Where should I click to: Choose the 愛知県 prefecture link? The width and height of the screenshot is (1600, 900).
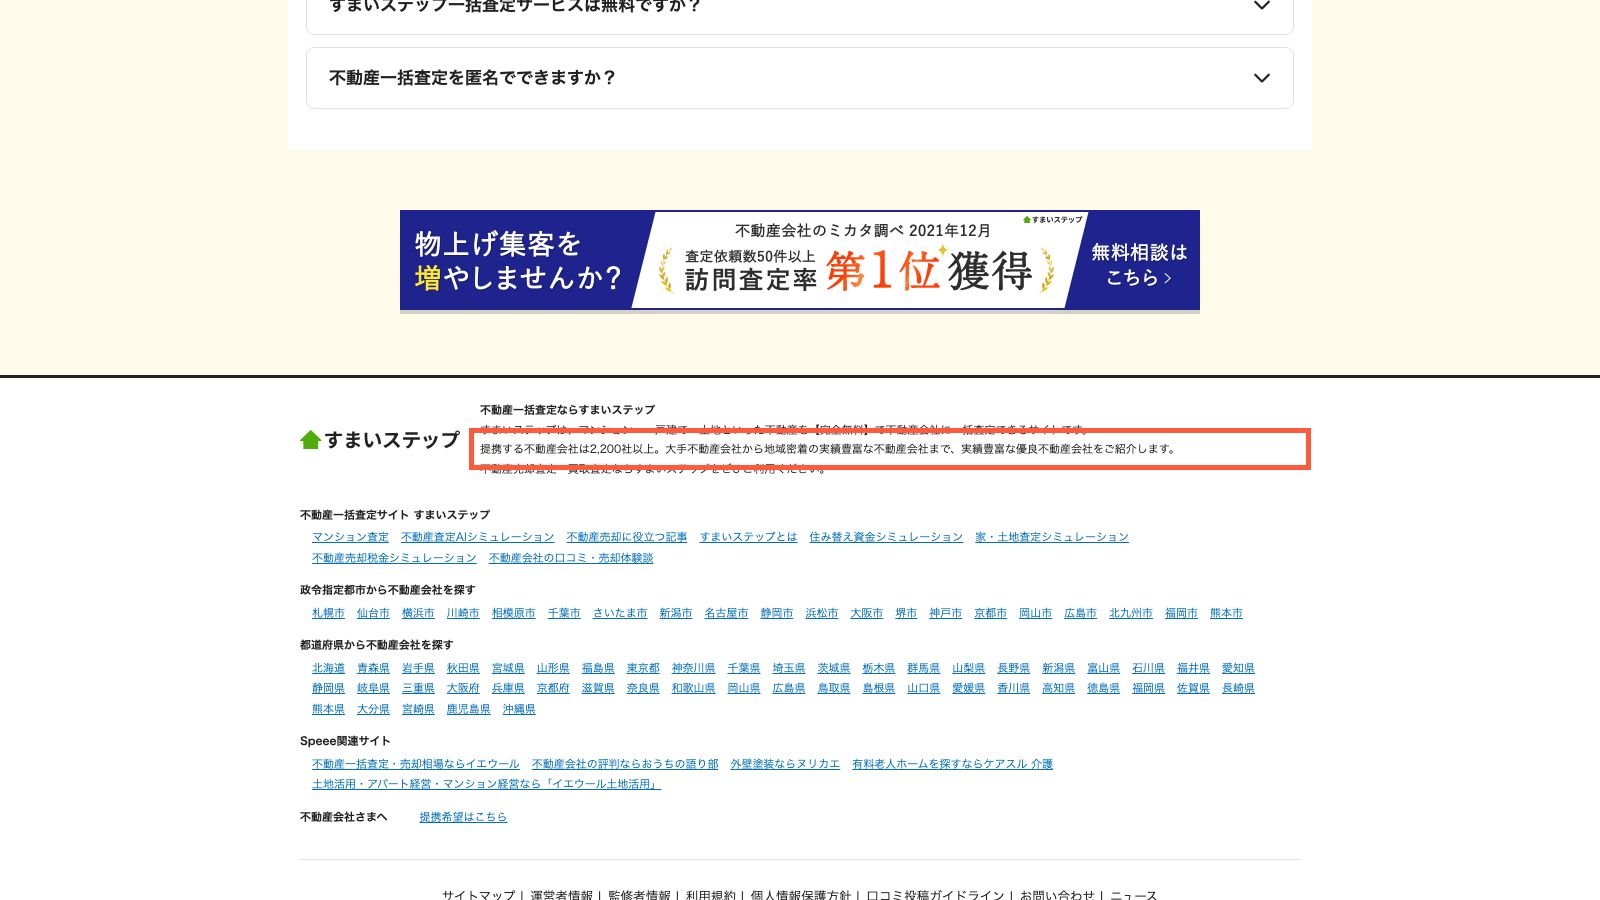pos(1238,668)
